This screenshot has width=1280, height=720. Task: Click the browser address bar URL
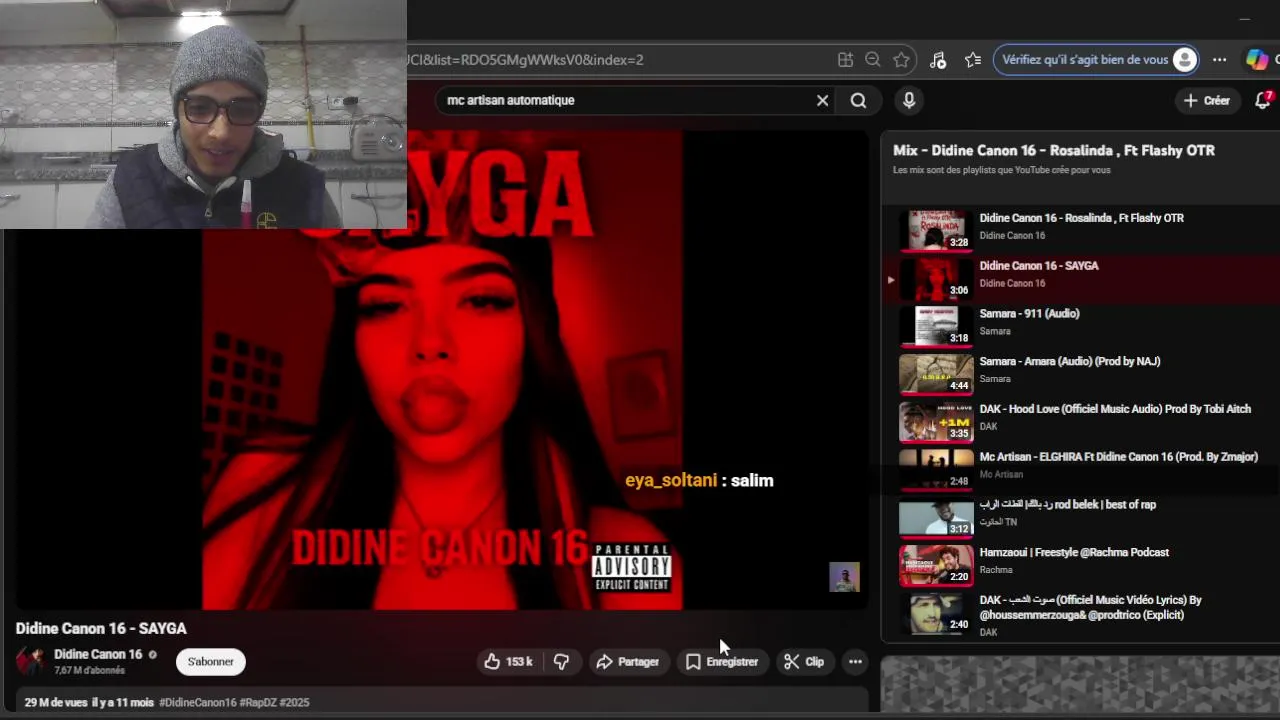[x=525, y=60]
